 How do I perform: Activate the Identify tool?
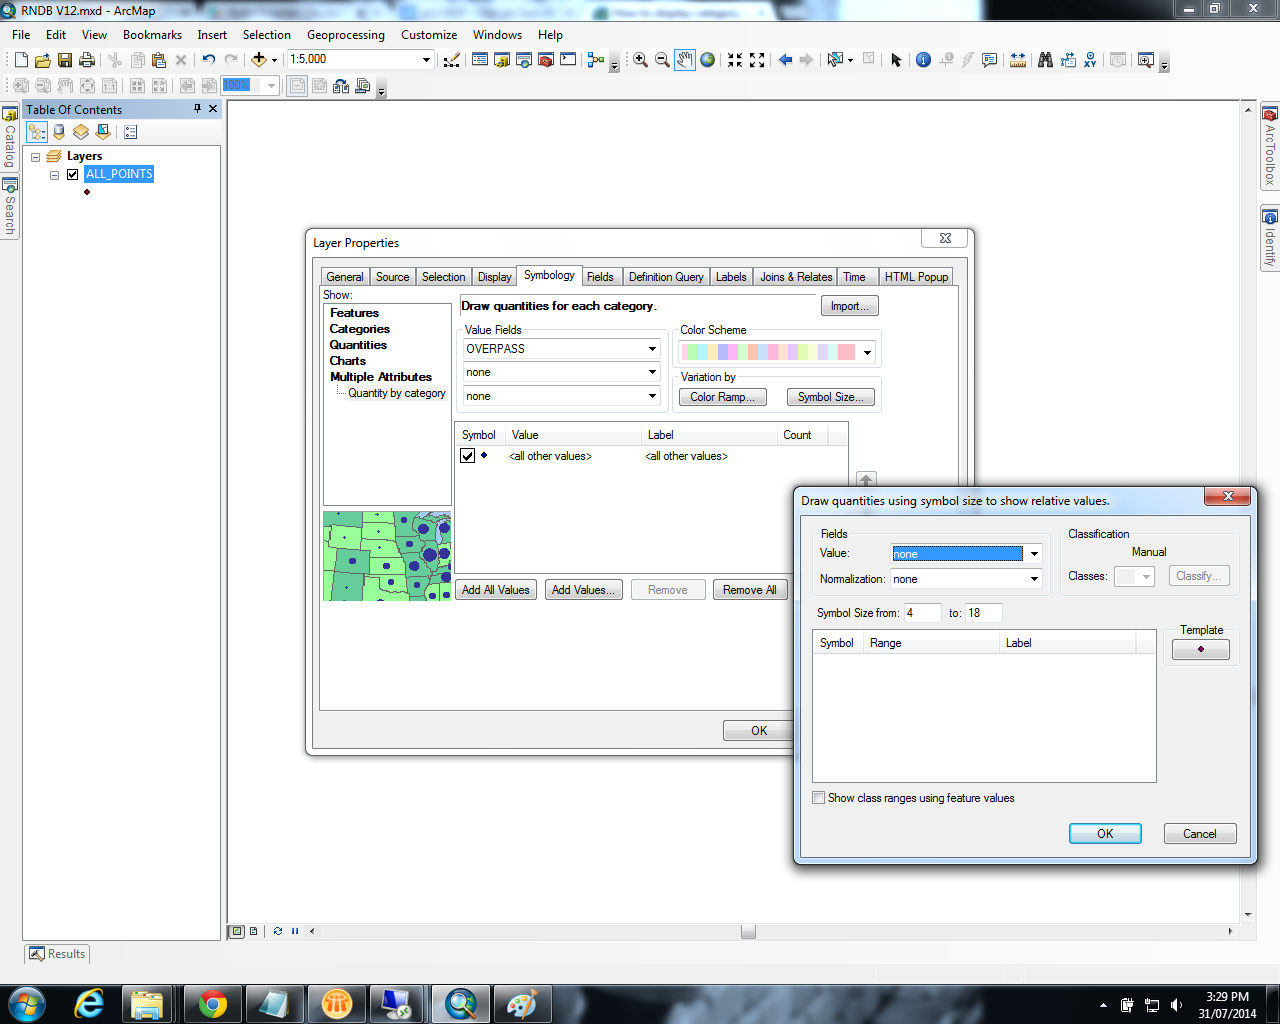923,60
